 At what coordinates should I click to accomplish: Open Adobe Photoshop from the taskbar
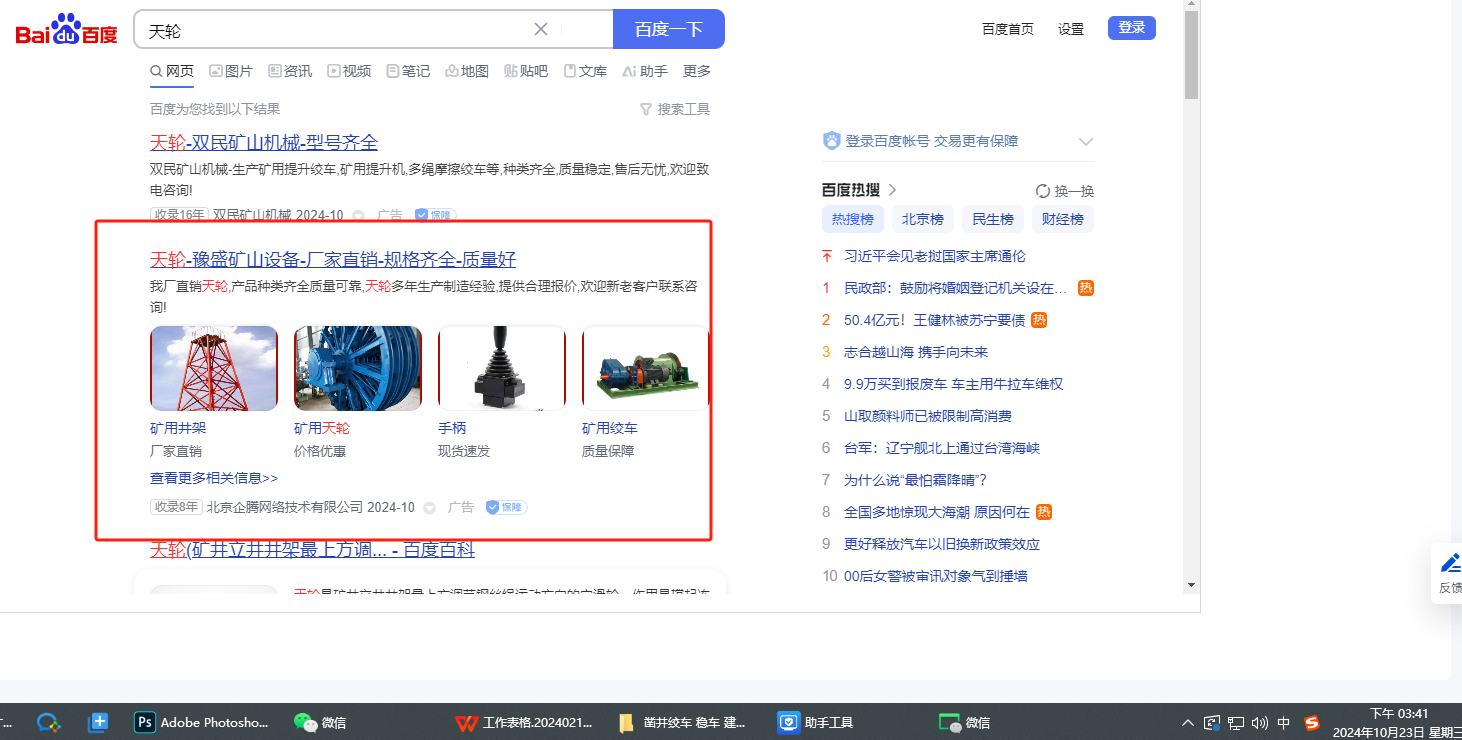click(203, 722)
